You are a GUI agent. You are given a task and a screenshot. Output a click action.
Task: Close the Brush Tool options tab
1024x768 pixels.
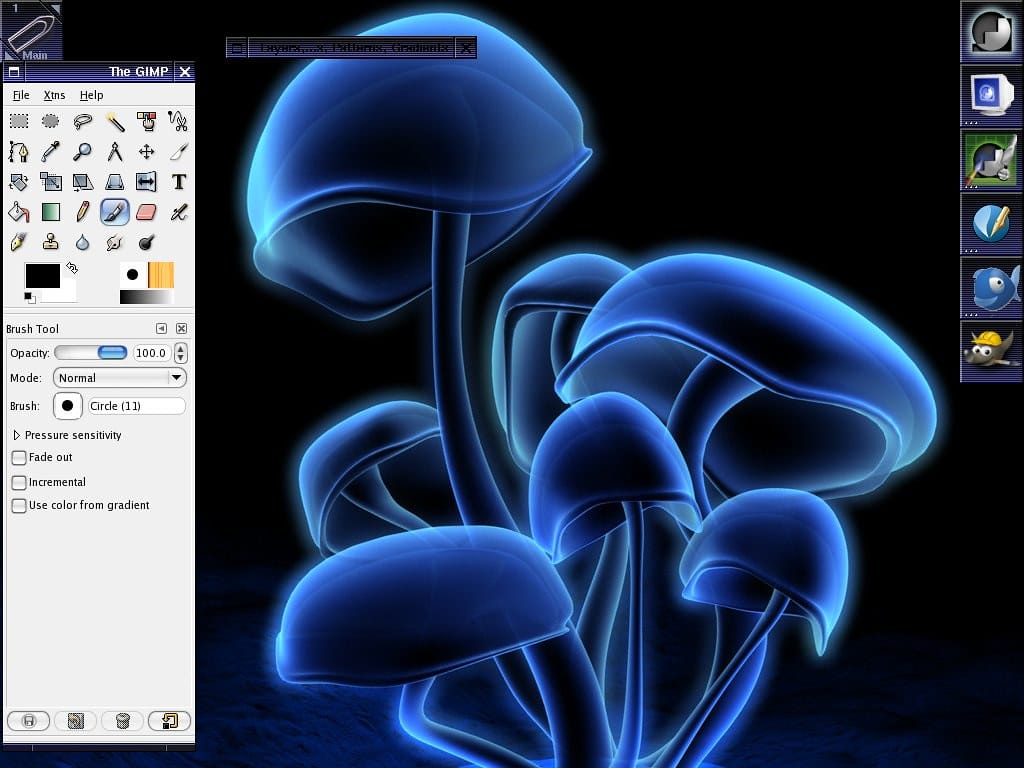[182, 328]
